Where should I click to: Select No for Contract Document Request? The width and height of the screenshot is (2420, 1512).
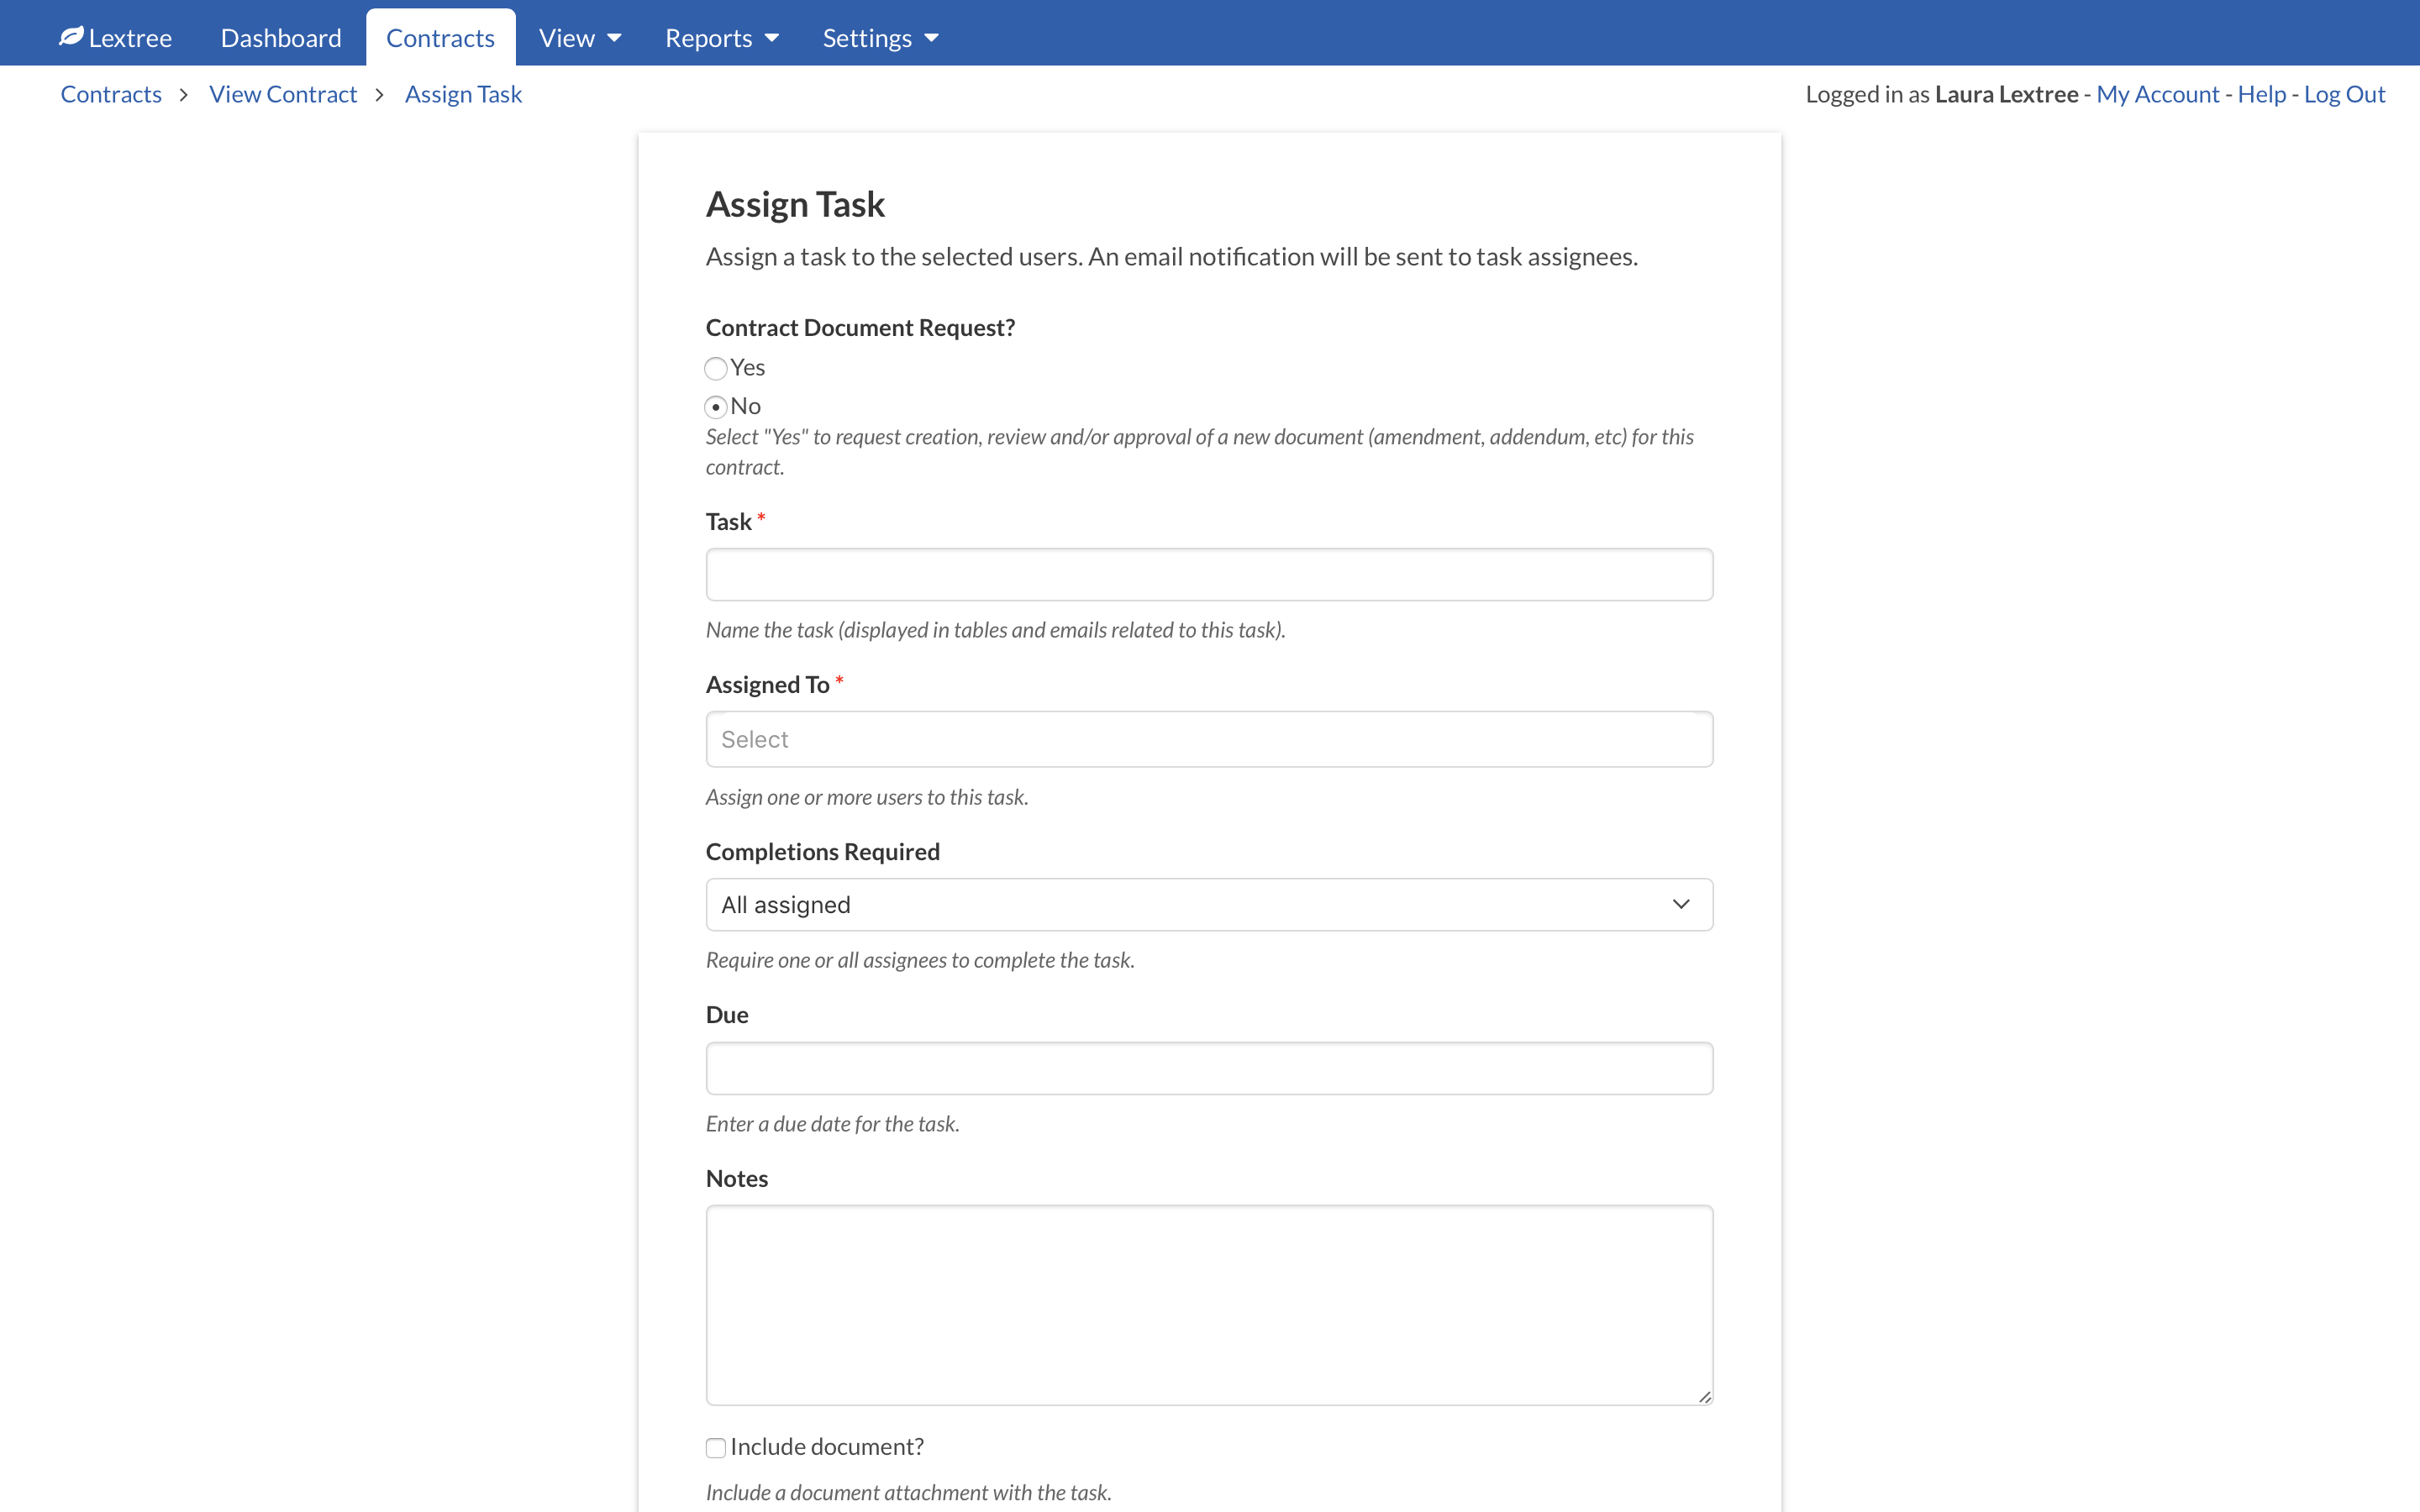(x=716, y=406)
